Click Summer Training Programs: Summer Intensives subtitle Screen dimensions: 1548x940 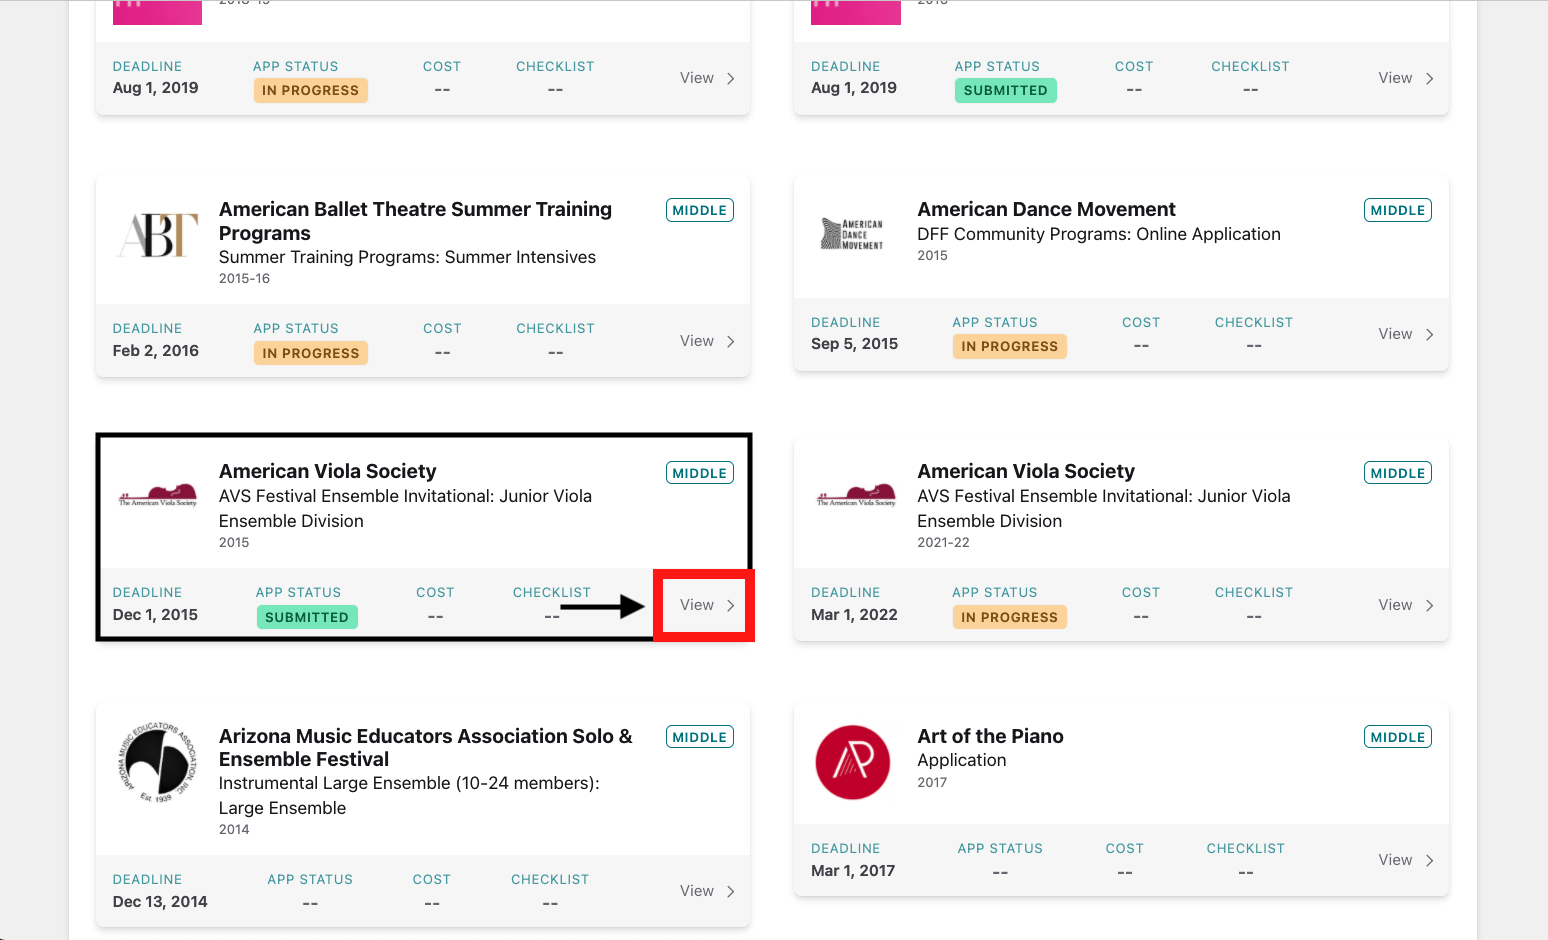(407, 257)
